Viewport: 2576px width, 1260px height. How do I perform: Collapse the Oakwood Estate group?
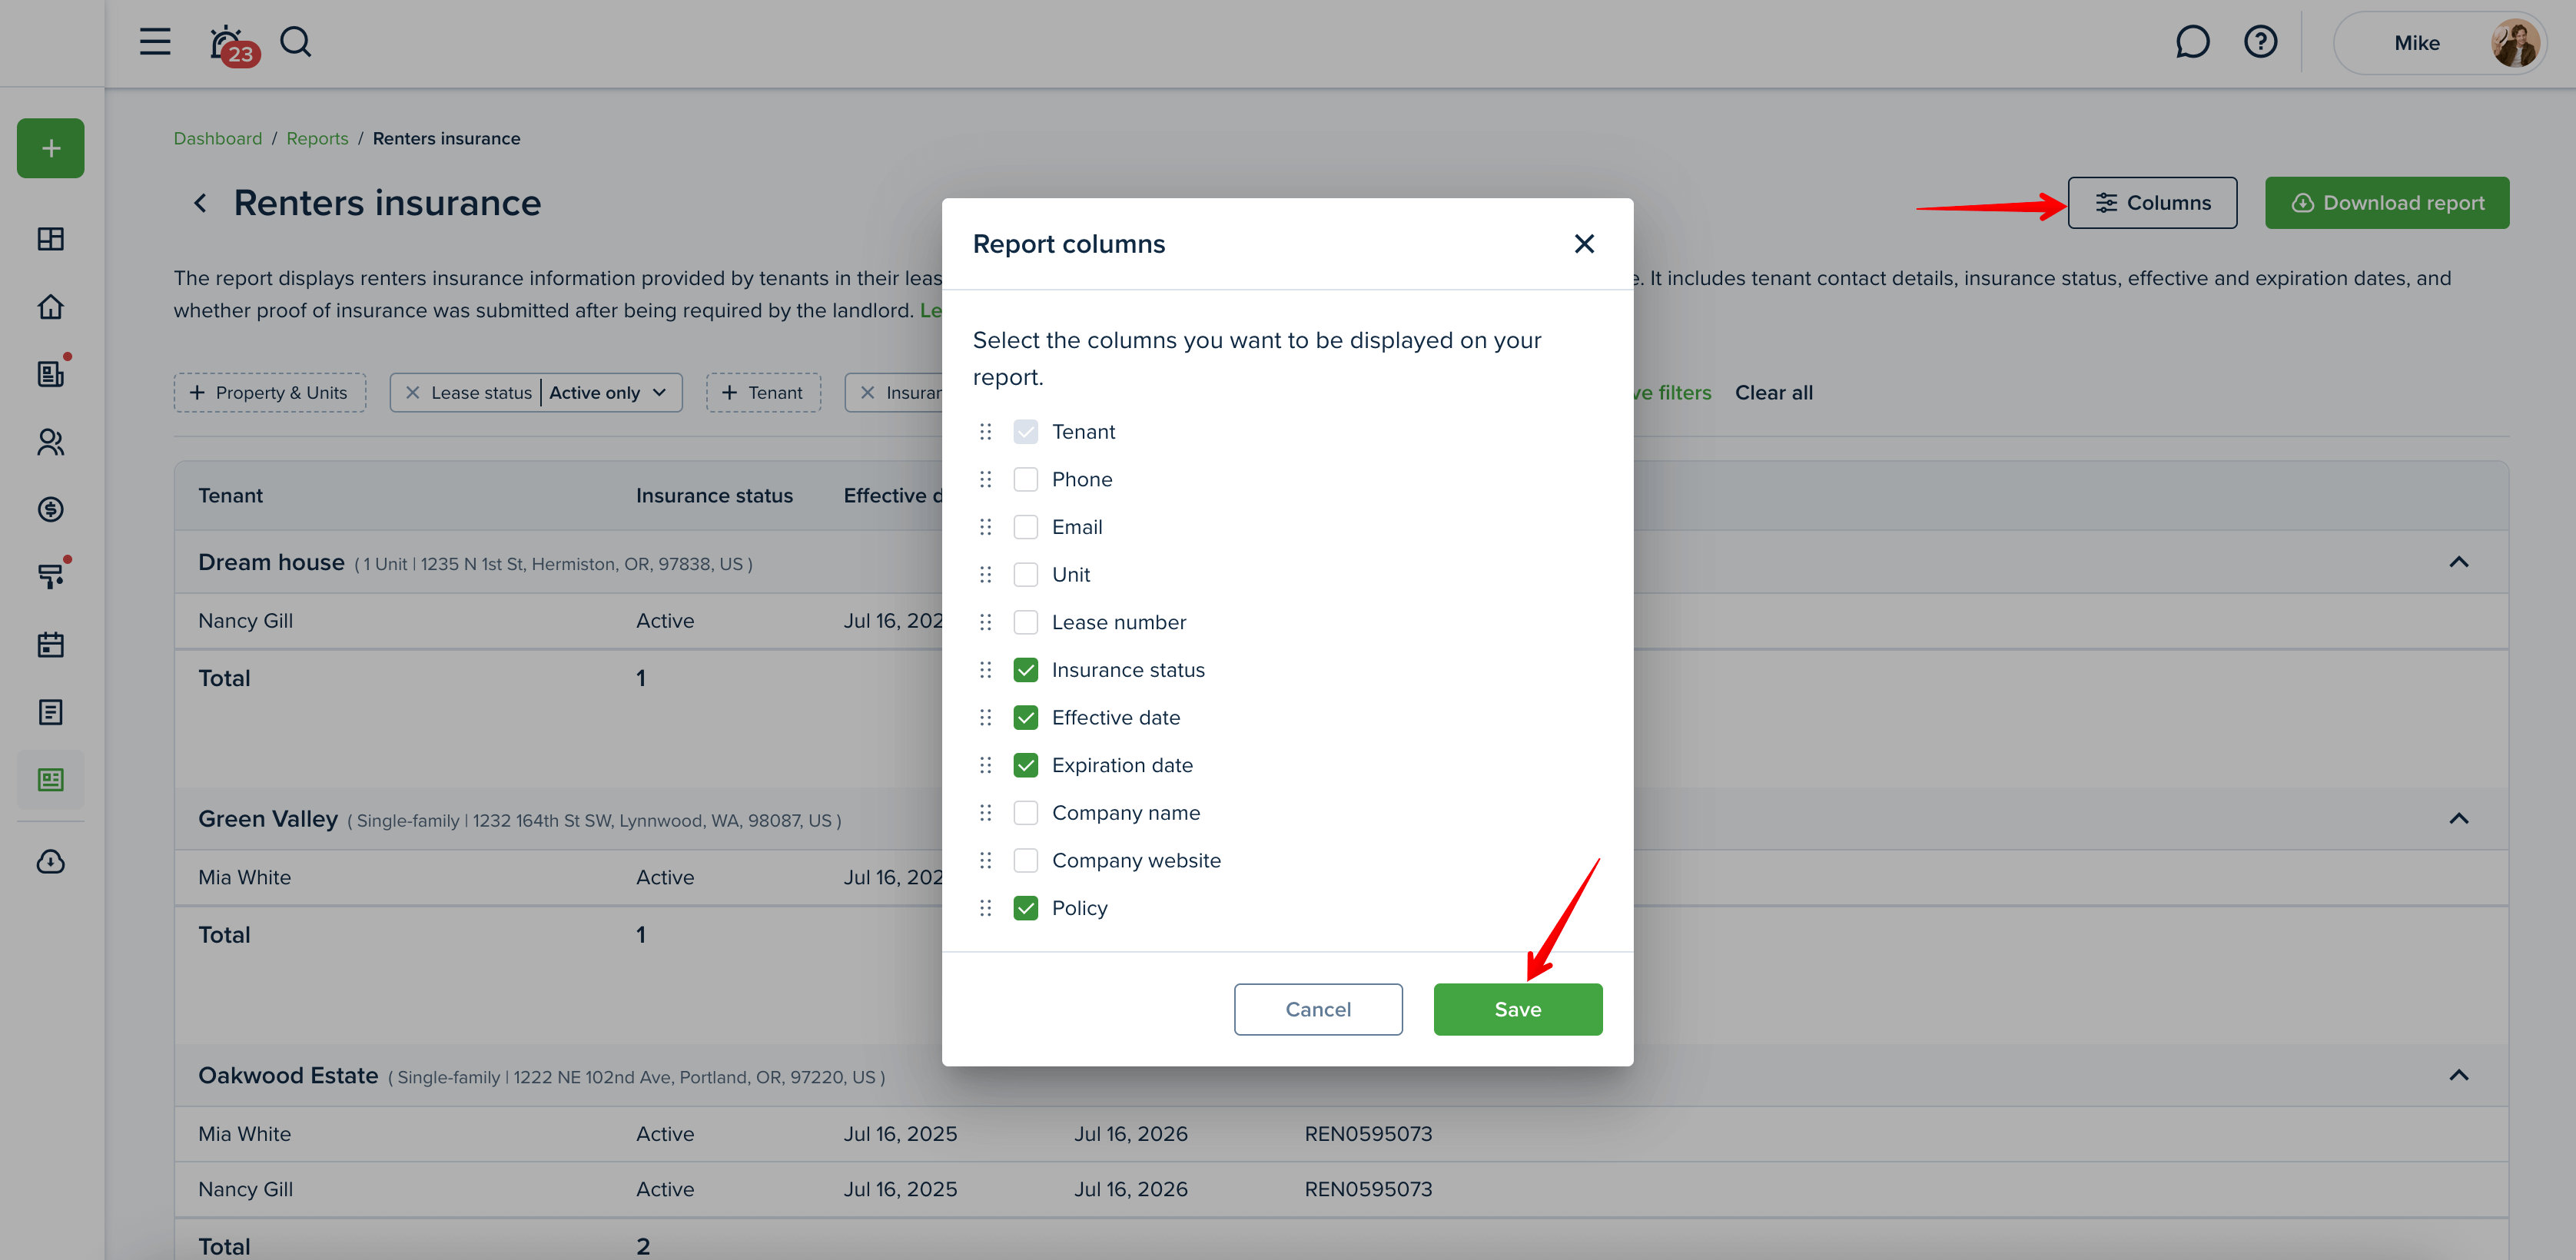pyautogui.click(x=2458, y=1076)
